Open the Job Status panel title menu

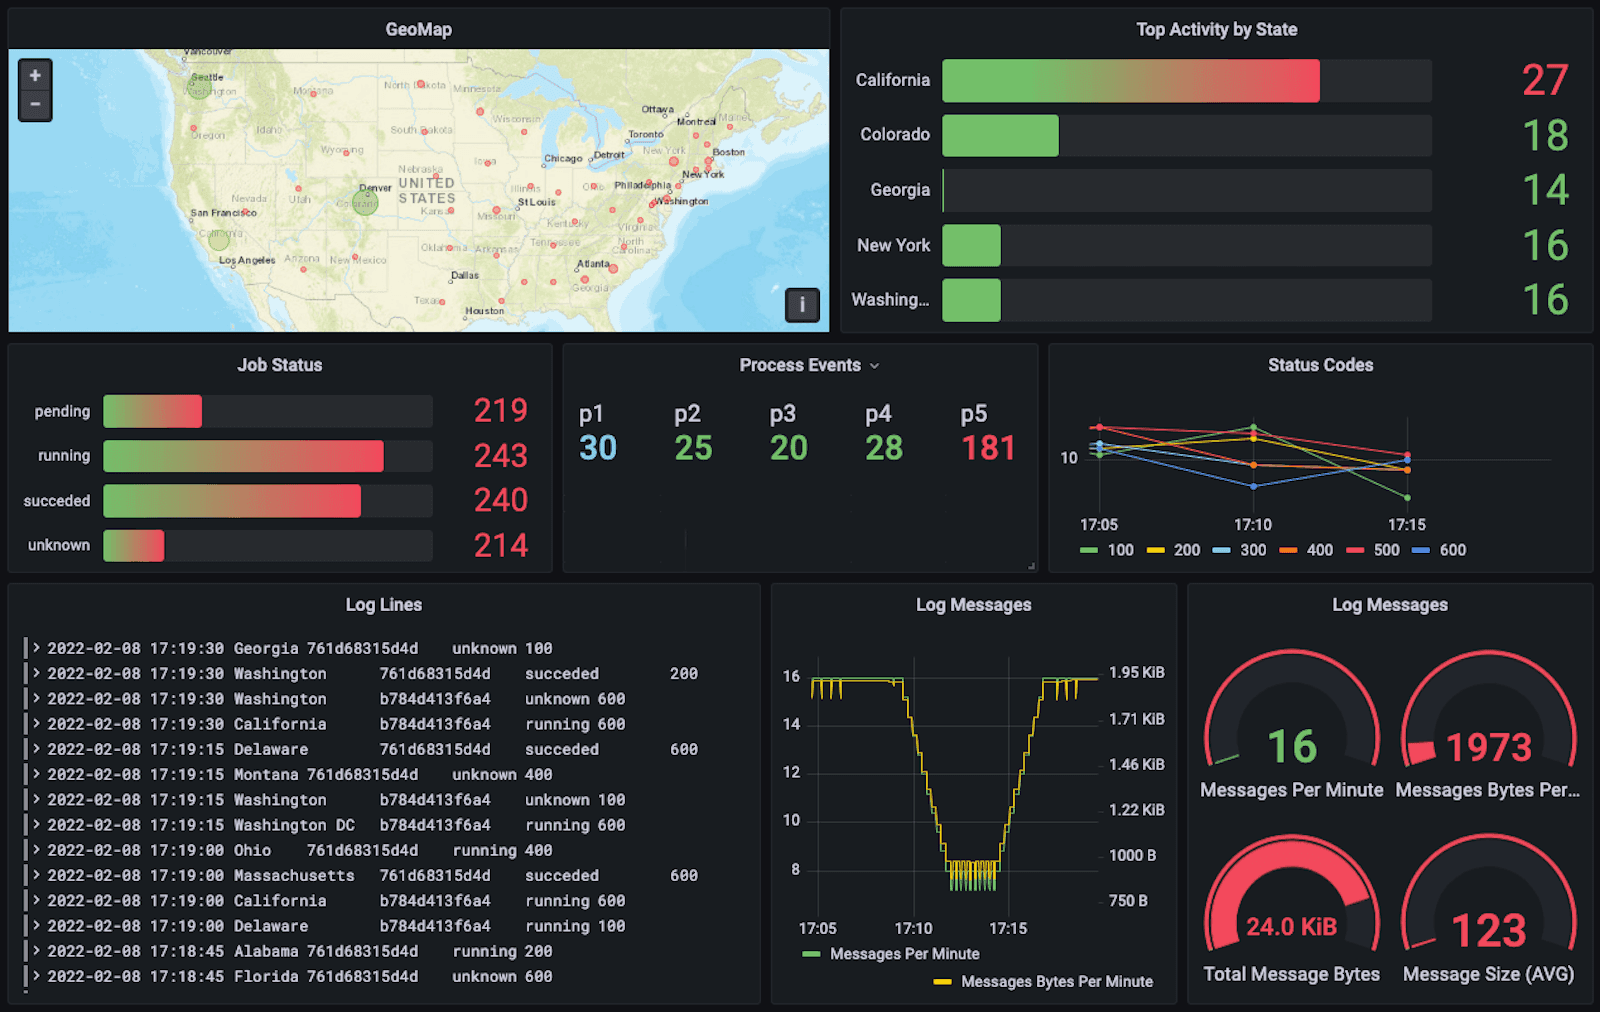click(x=280, y=365)
